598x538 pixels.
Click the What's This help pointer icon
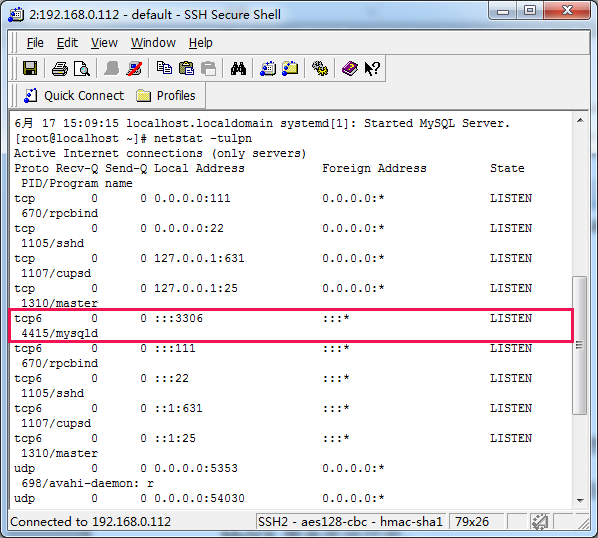pyautogui.click(x=372, y=69)
